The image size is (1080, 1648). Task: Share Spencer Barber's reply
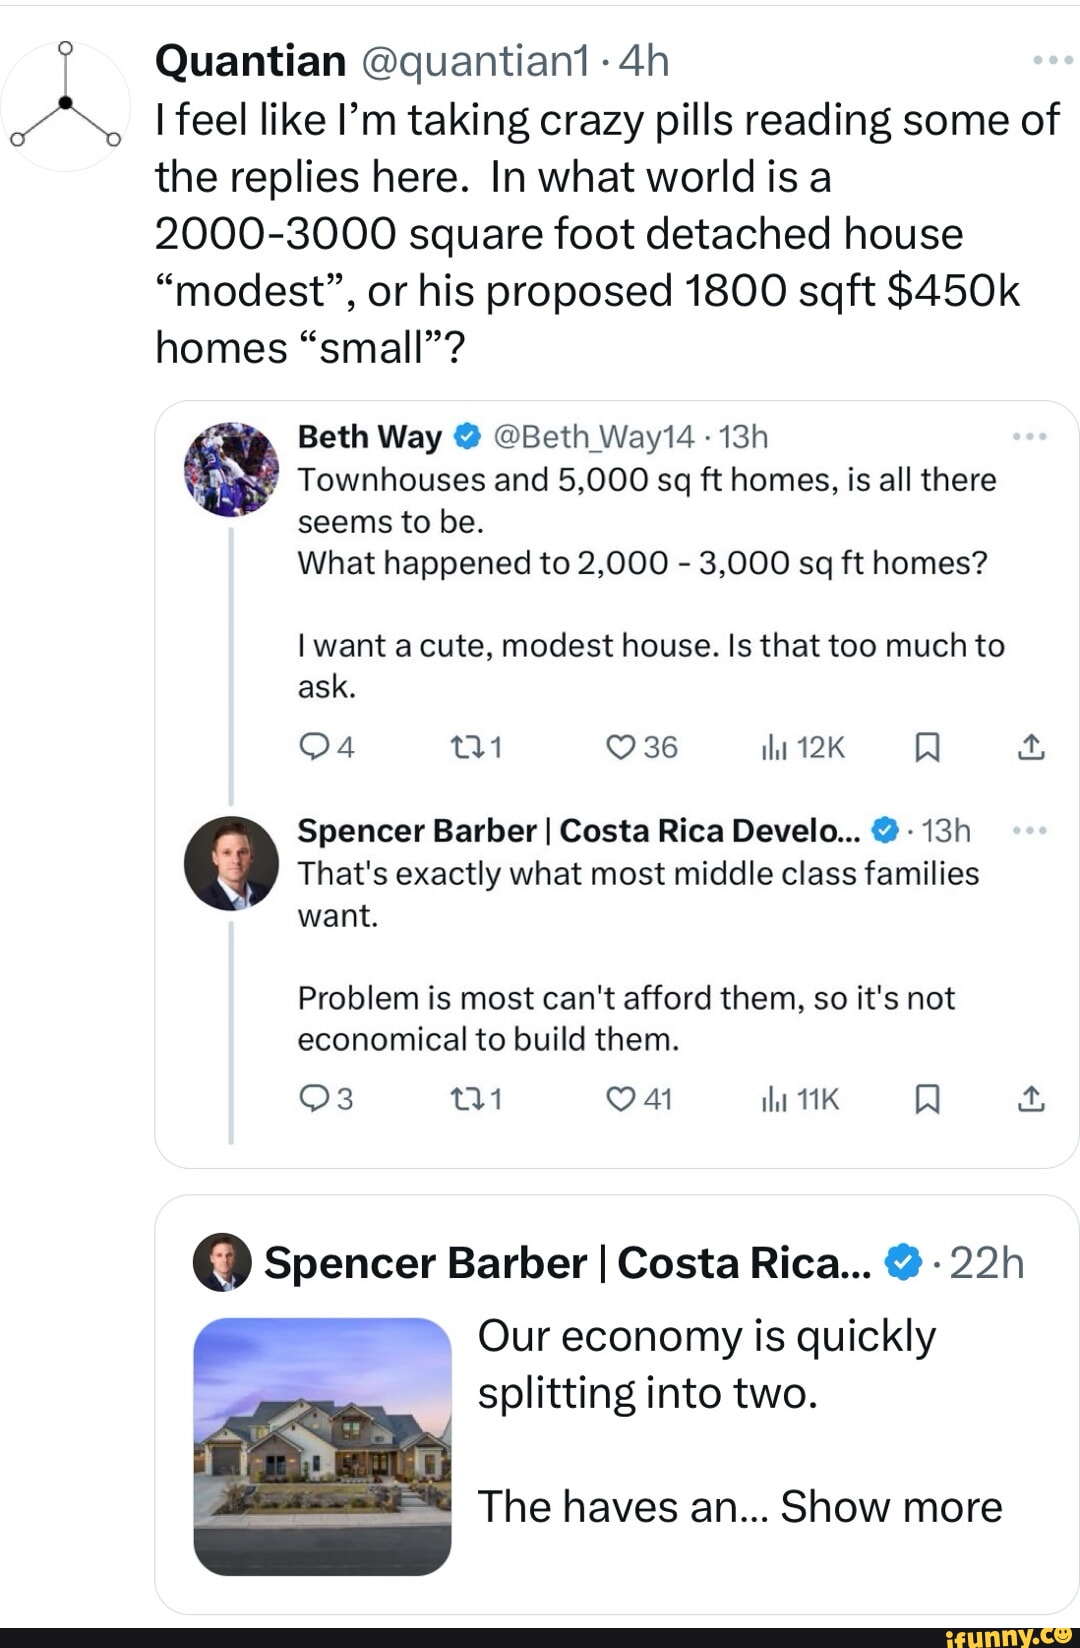(x=1031, y=1099)
